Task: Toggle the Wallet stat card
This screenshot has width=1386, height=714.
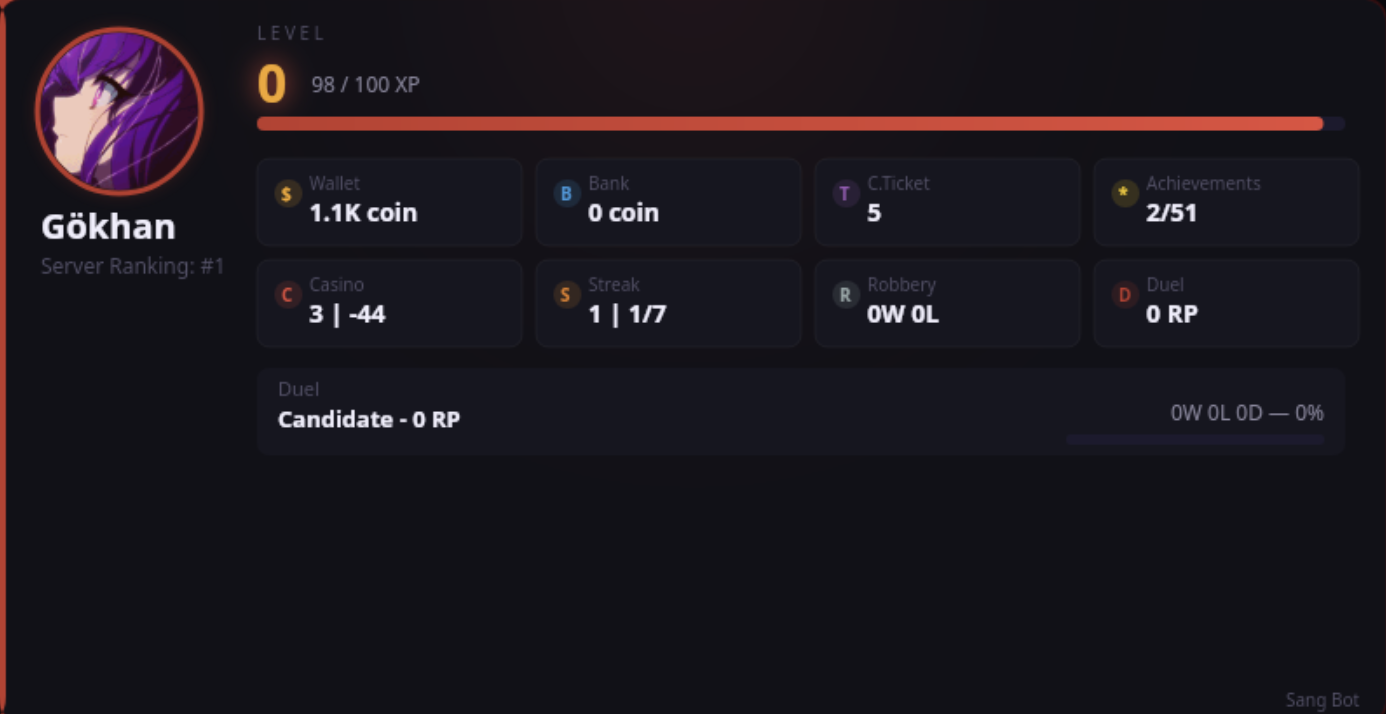Action: point(389,201)
